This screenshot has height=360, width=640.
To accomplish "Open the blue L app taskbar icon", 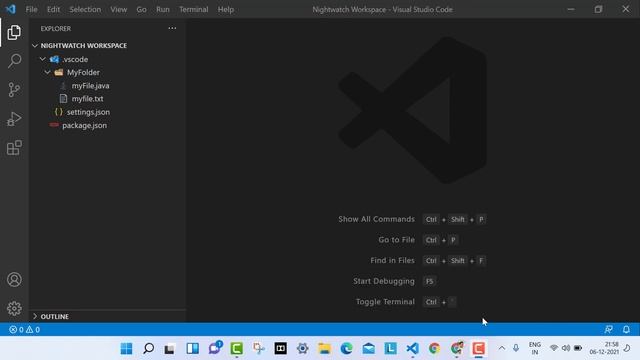I will (x=391, y=349).
